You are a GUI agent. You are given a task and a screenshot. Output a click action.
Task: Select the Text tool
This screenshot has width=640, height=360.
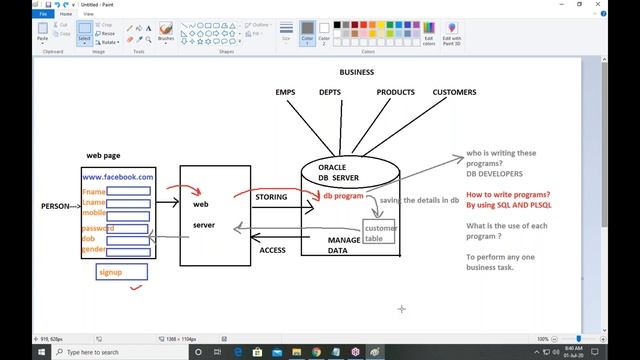tap(149, 28)
